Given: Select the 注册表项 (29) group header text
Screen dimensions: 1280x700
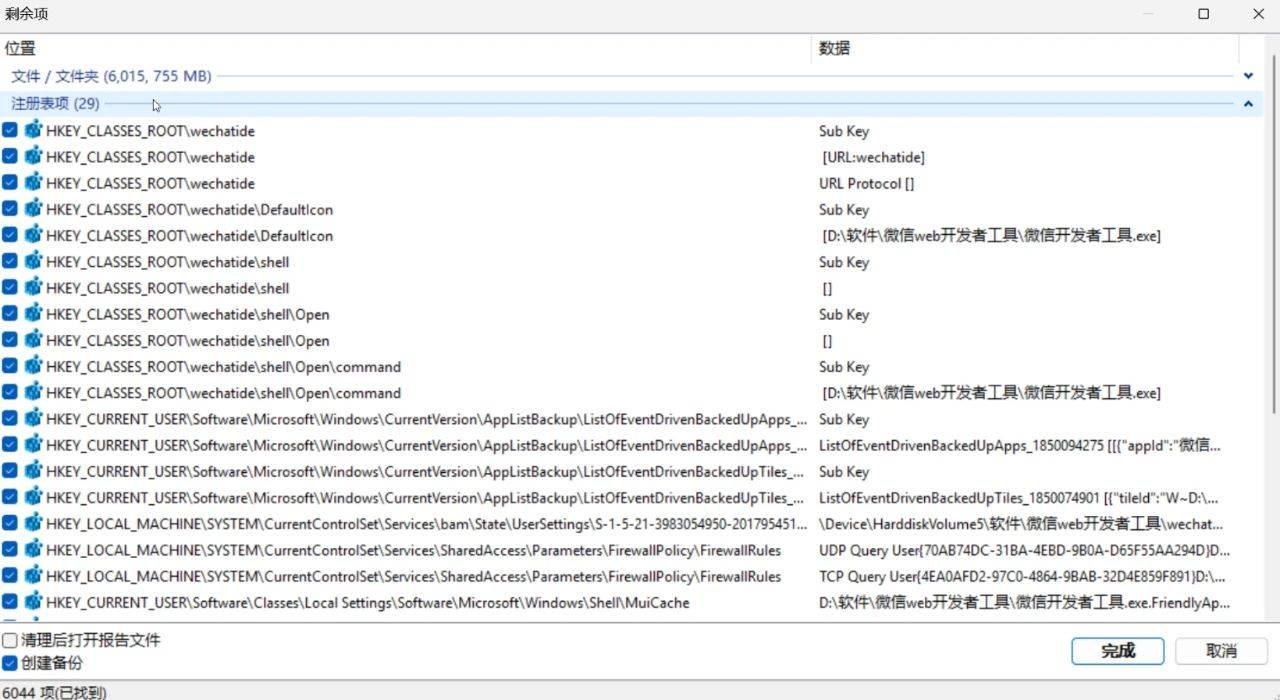Looking at the screenshot, I should tap(55, 103).
